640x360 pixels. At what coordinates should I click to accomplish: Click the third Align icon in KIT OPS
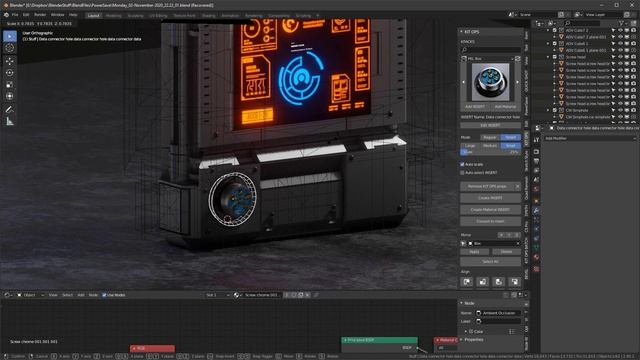(x=498, y=282)
